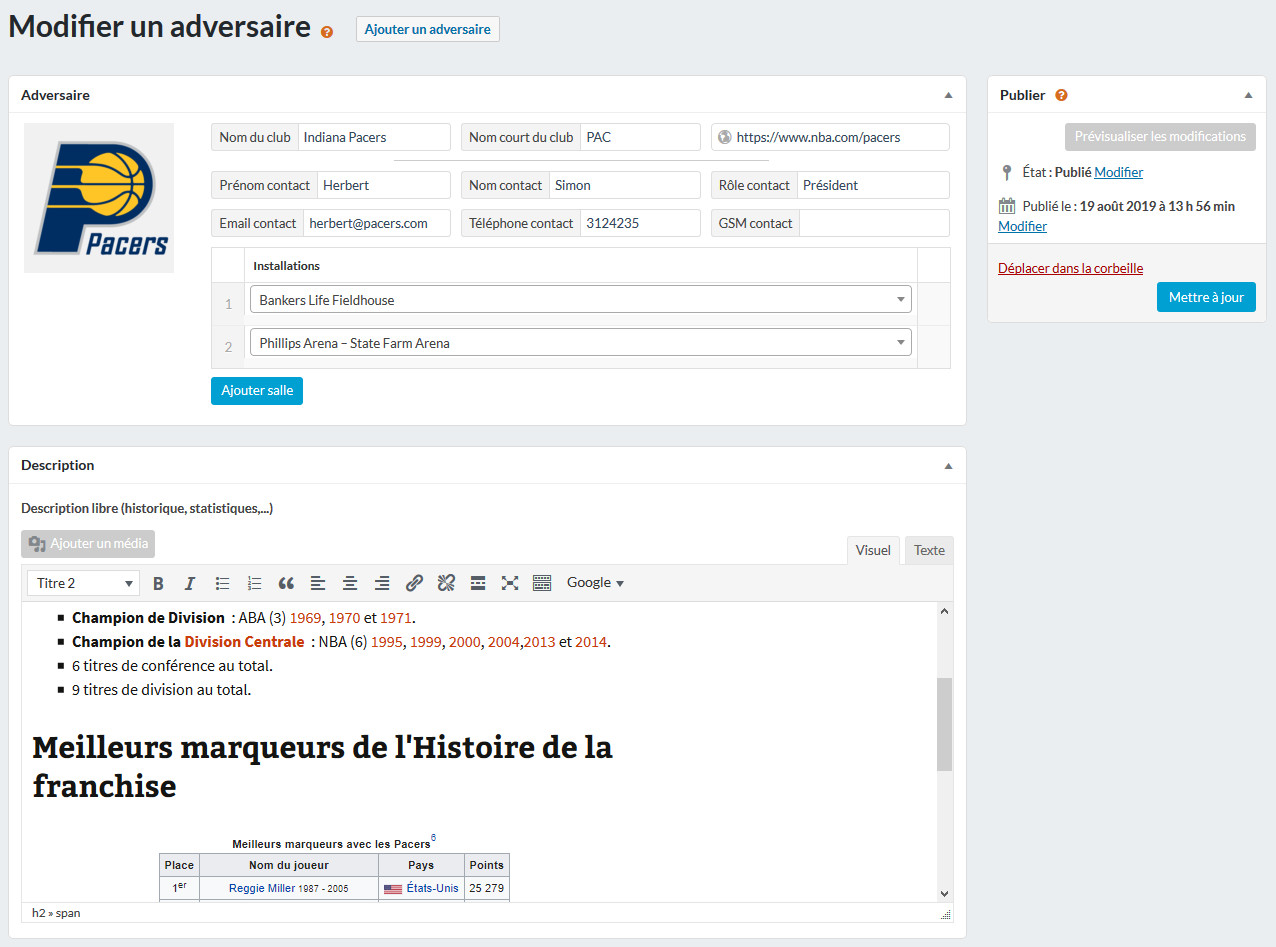Click Modifier next to État Publié
This screenshot has width=1276, height=947.
1118,172
